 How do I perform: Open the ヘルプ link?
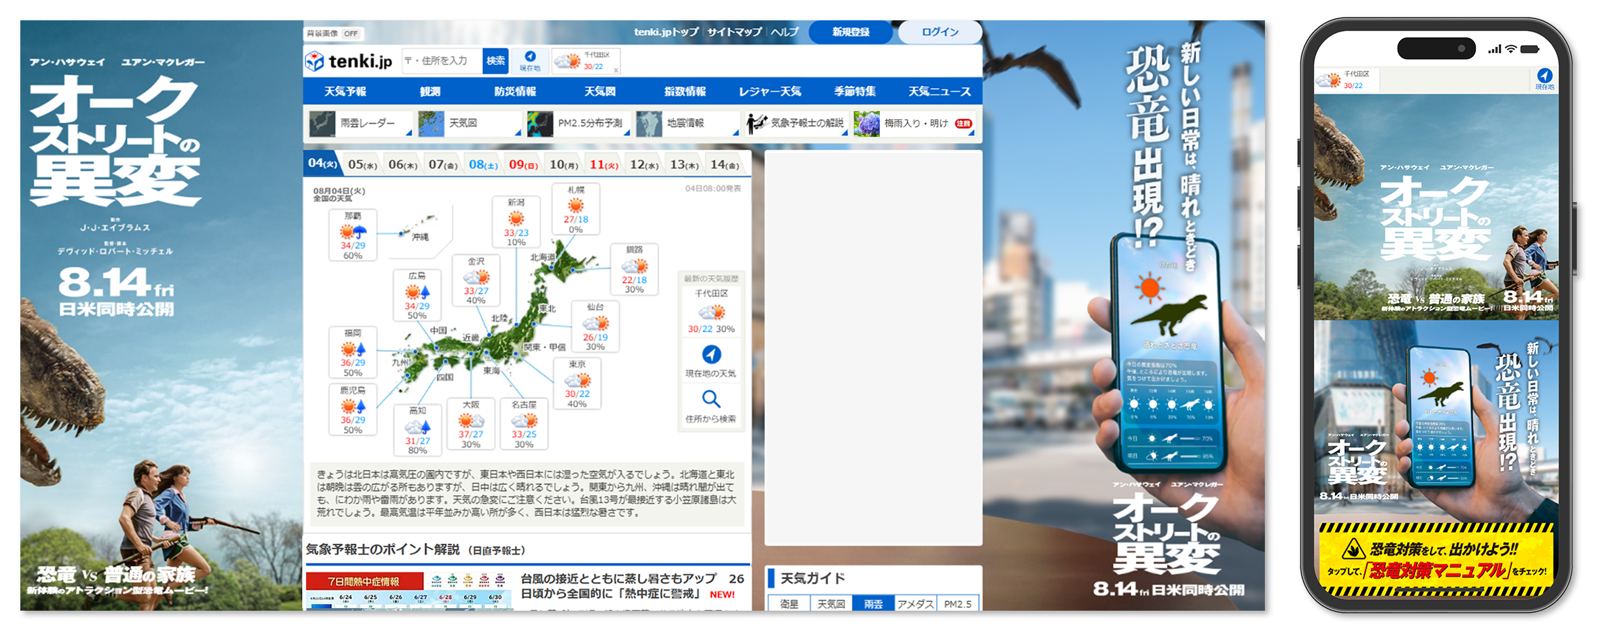(x=785, y=32)
